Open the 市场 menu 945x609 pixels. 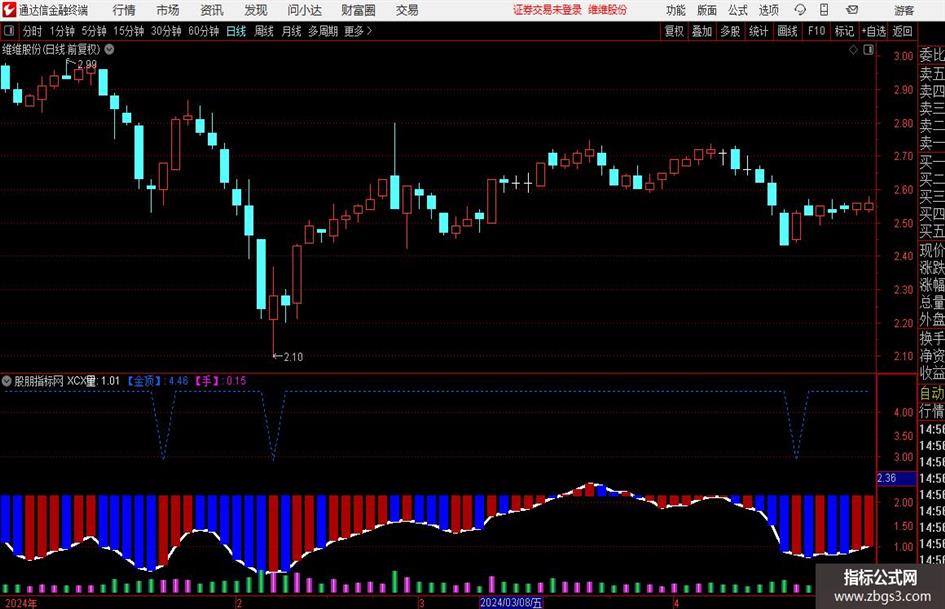(x=168, y=10)
